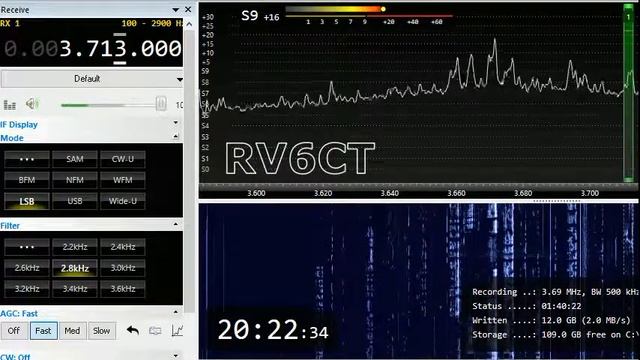Set filter bandwidth to 2.2kHz
The width and height of the screenshot is (640, 360).
pos(75,247)
